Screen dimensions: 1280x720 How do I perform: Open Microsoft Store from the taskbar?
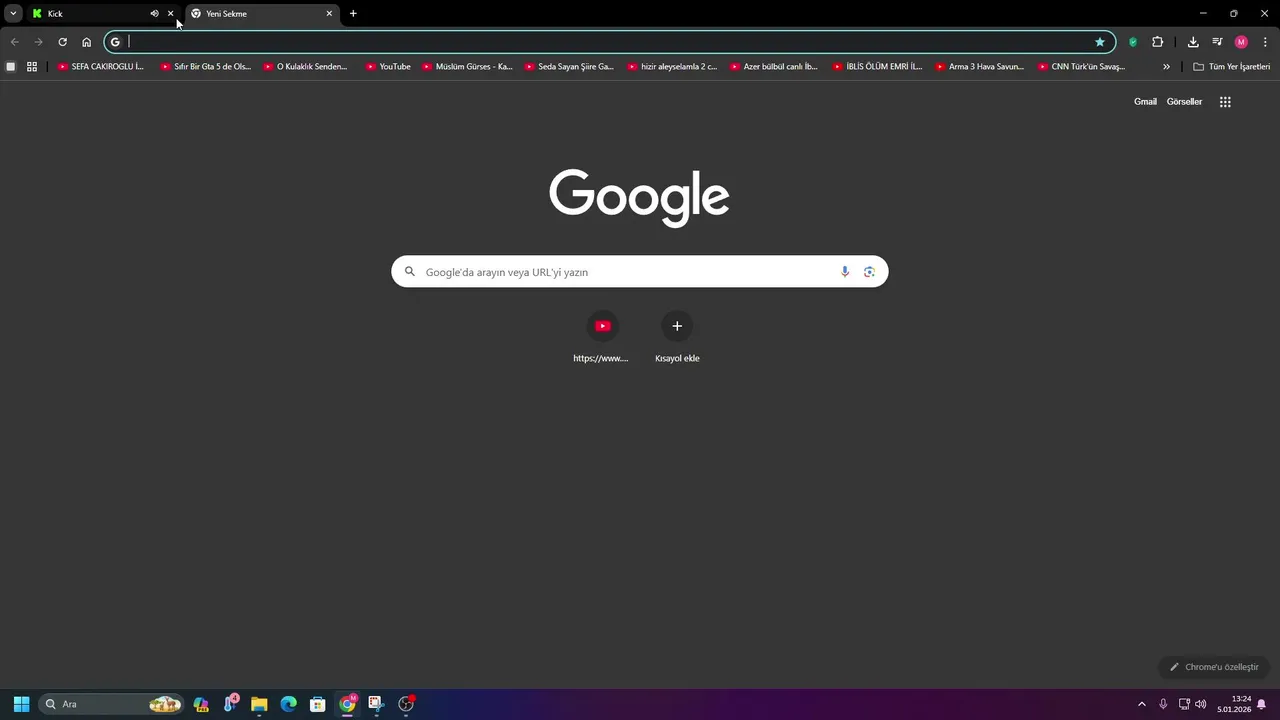[317, 704]
